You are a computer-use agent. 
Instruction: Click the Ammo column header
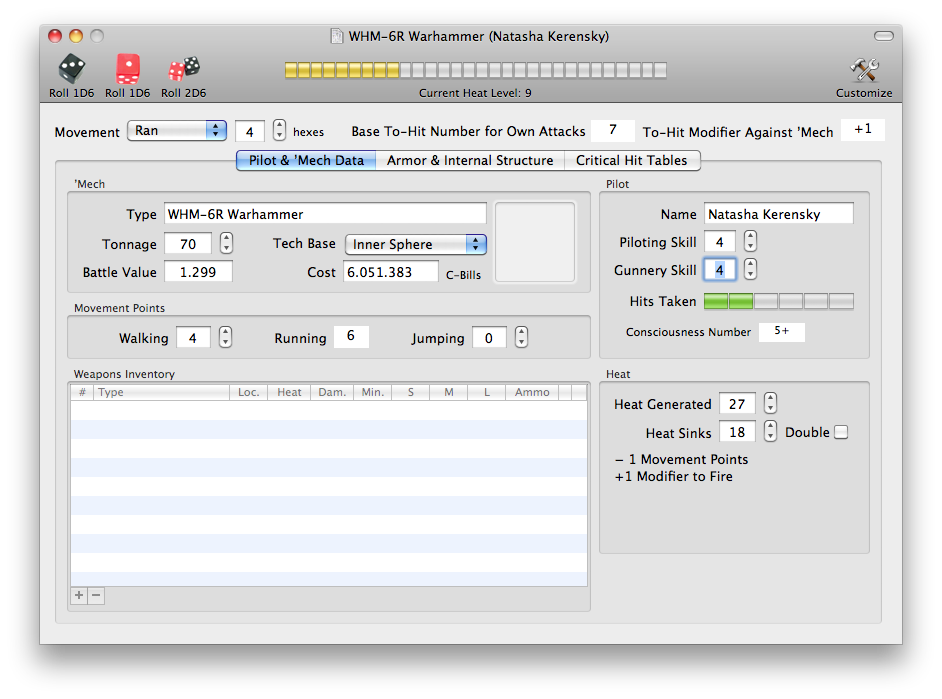(532, 392)
